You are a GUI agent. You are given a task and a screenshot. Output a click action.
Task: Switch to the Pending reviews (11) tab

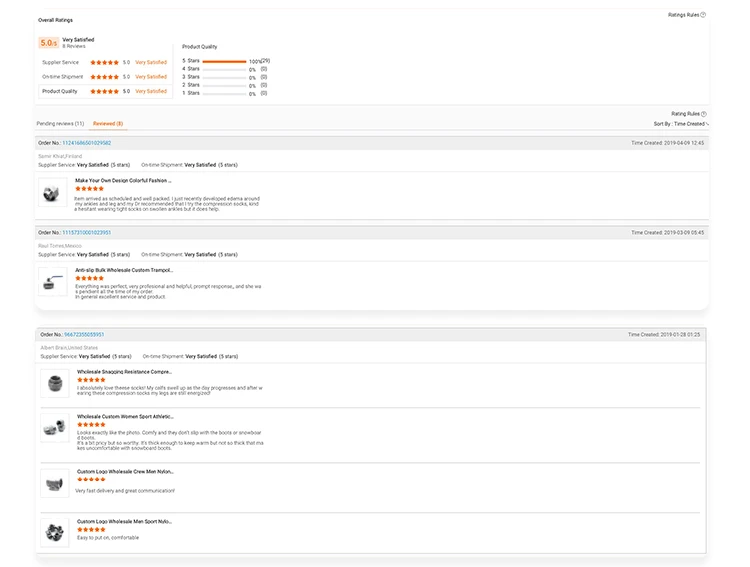point(60,124)
